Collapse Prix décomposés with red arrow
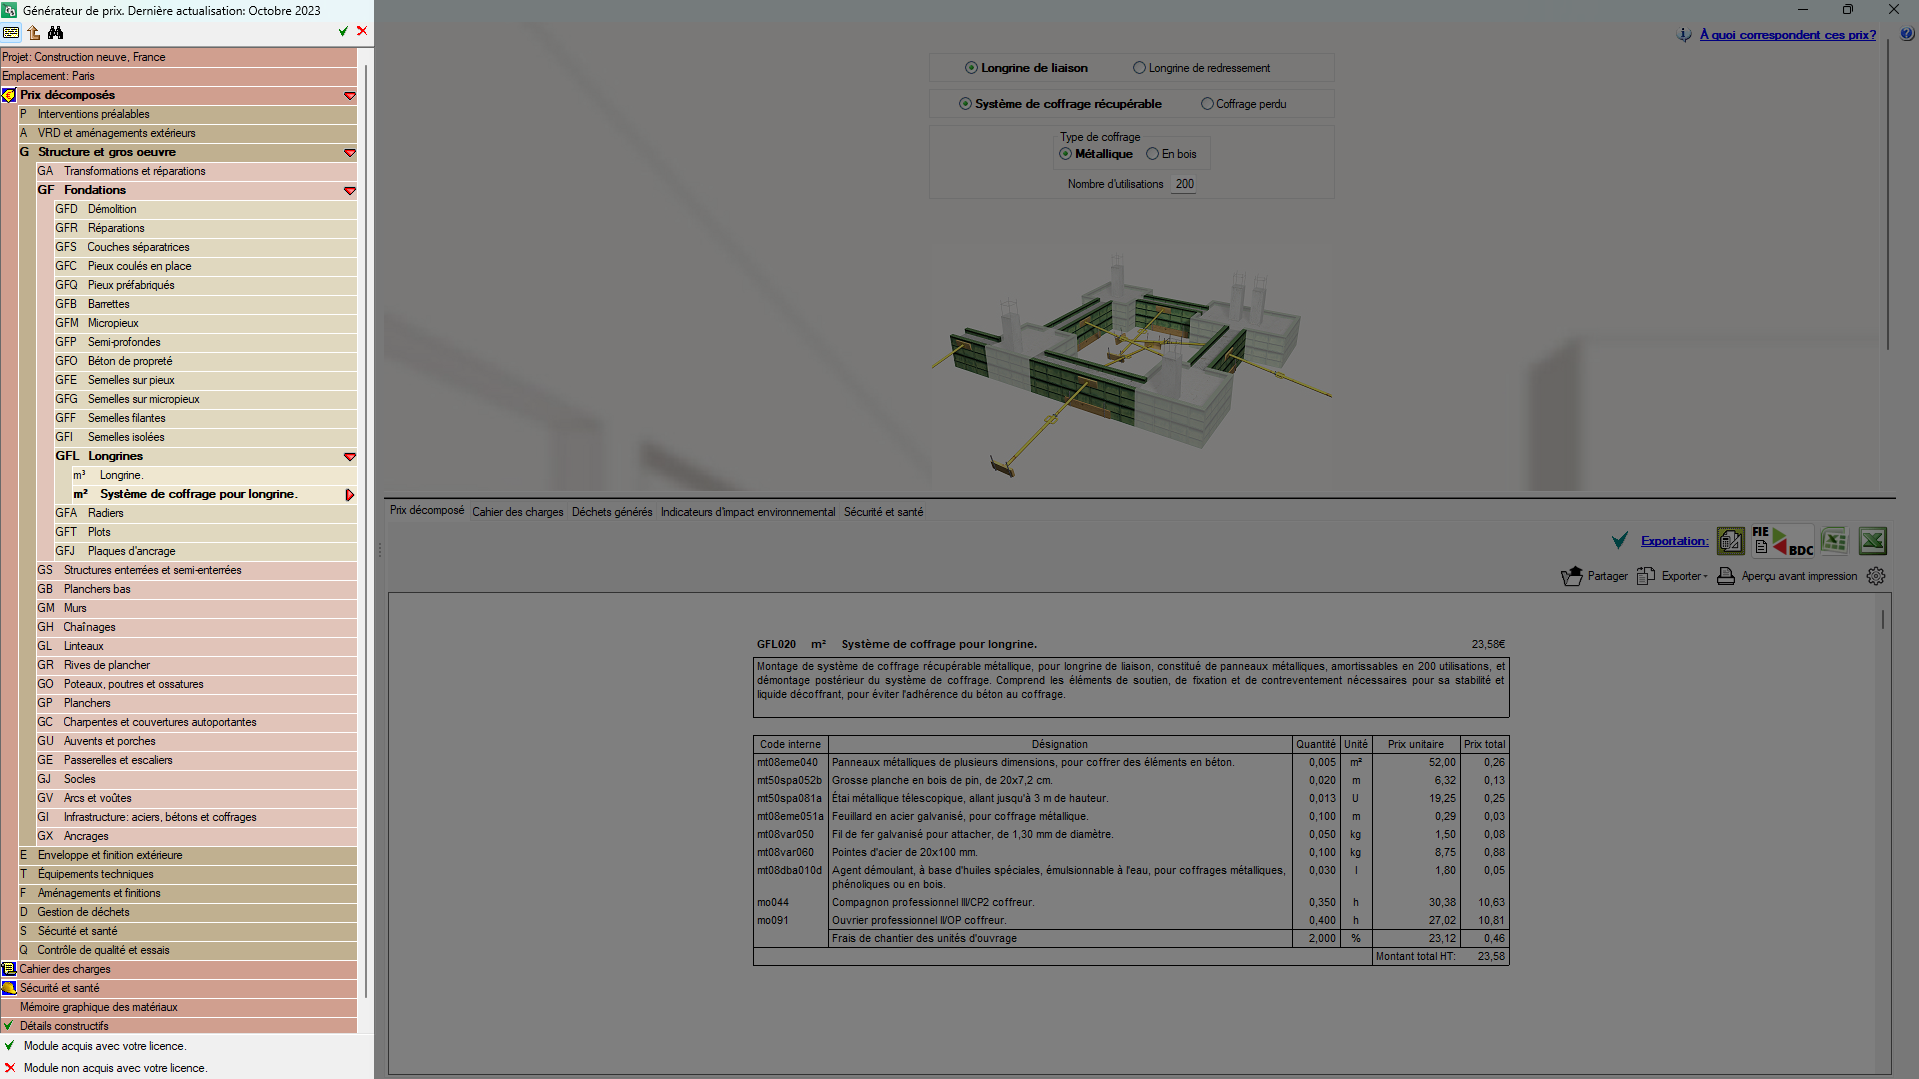 [350, 96]
